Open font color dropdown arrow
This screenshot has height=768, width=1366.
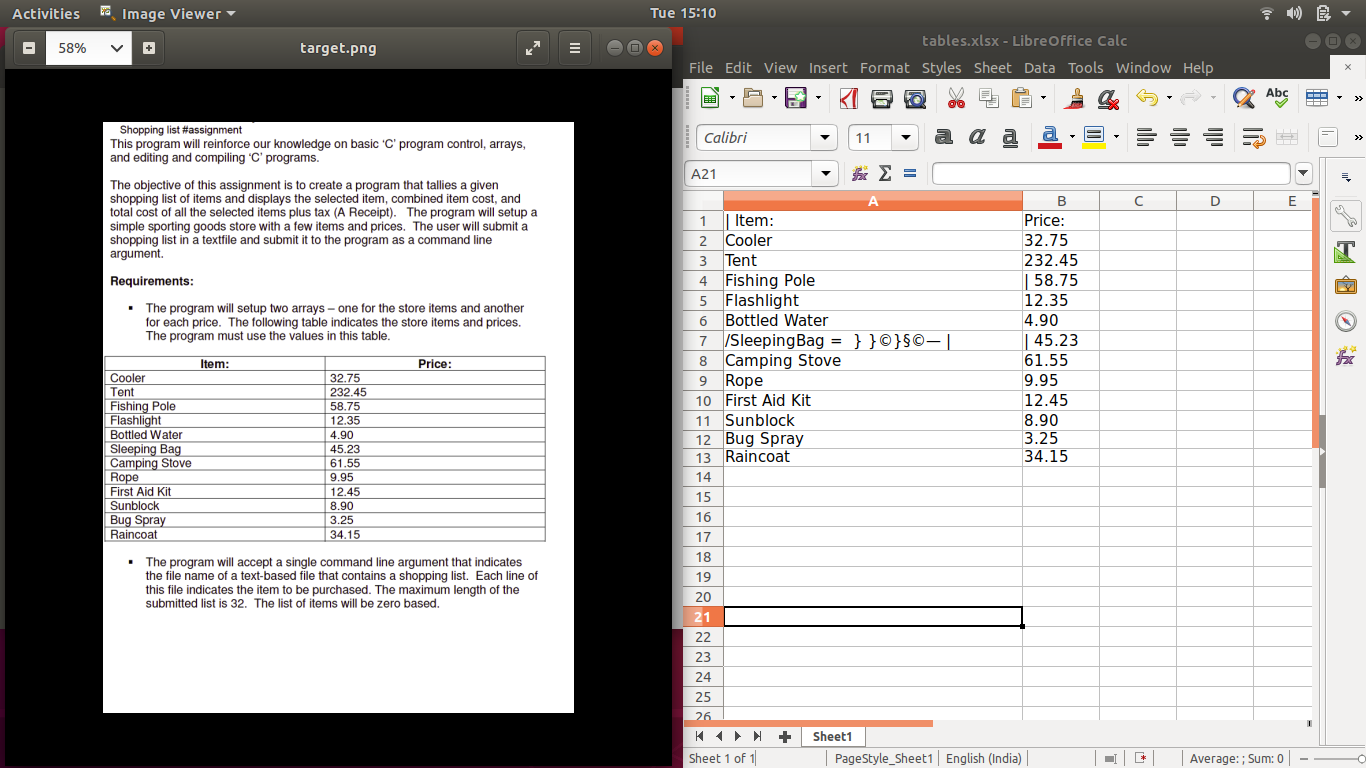1071,138
